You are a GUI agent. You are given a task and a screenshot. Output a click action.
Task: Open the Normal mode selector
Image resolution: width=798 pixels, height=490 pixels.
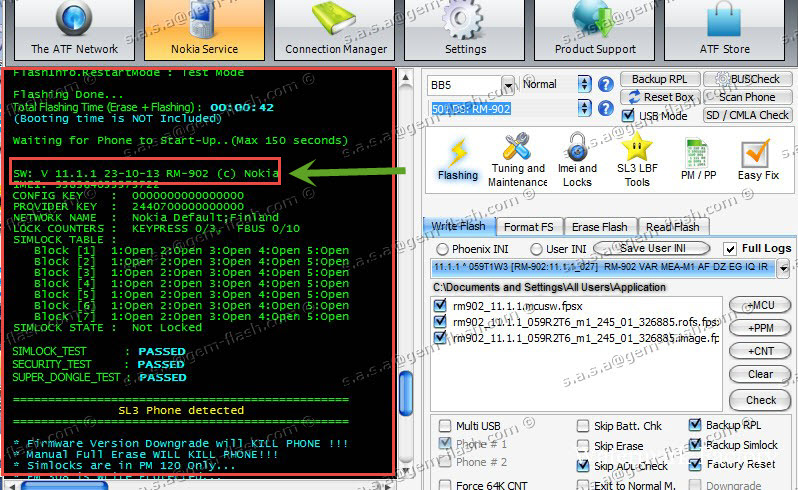584,84
